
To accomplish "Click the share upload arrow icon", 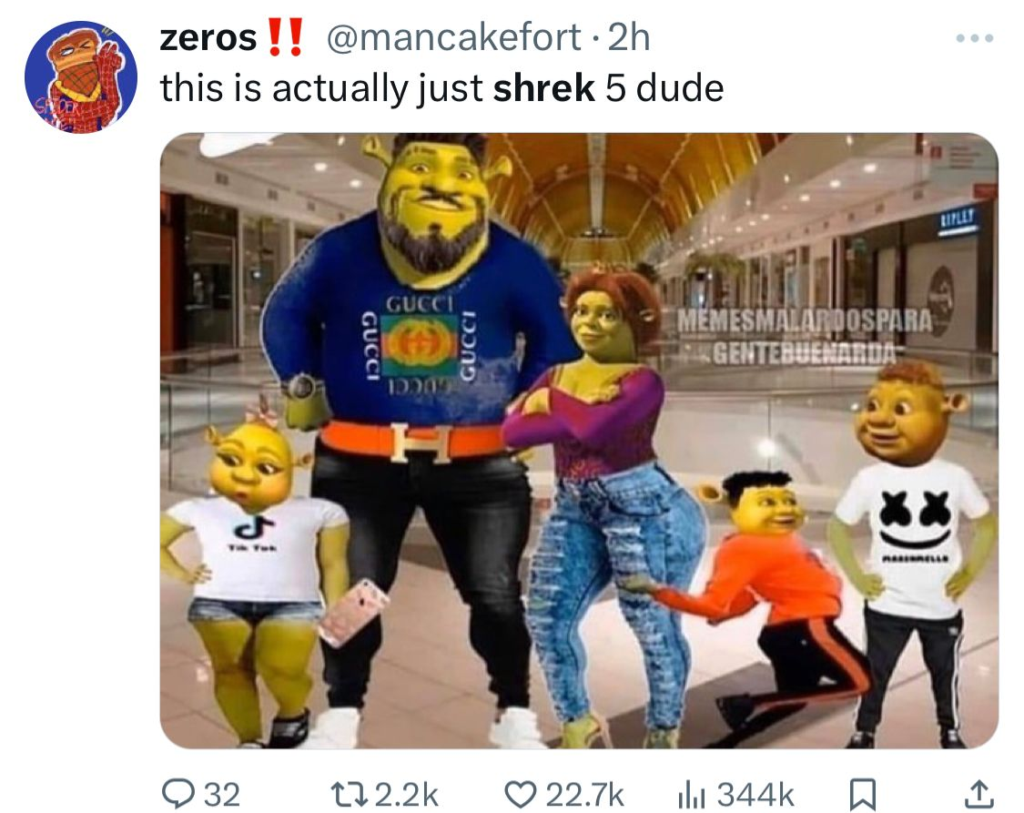I will coord(980,795).
